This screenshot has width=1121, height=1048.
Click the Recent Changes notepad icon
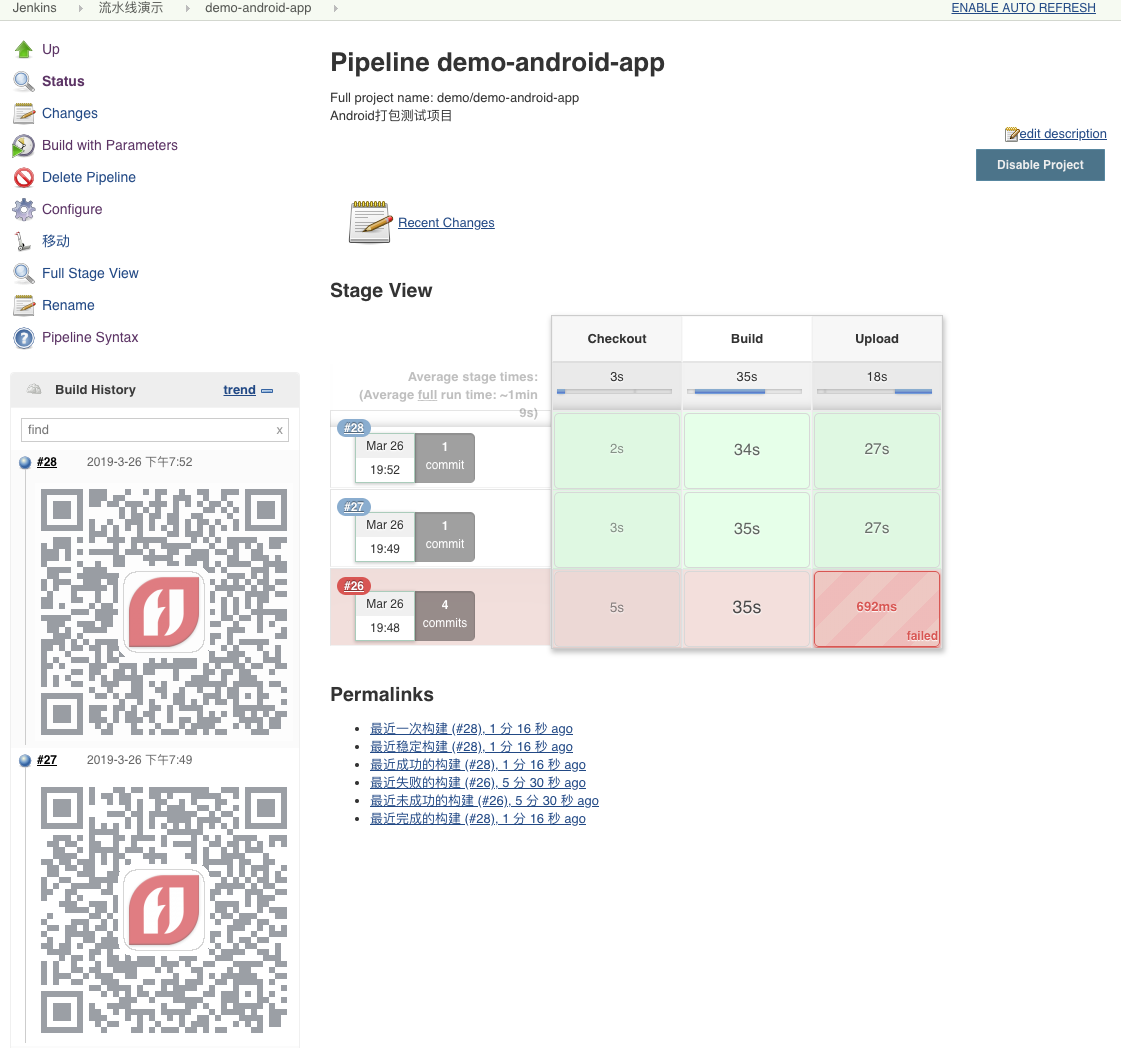coord(369,222)
